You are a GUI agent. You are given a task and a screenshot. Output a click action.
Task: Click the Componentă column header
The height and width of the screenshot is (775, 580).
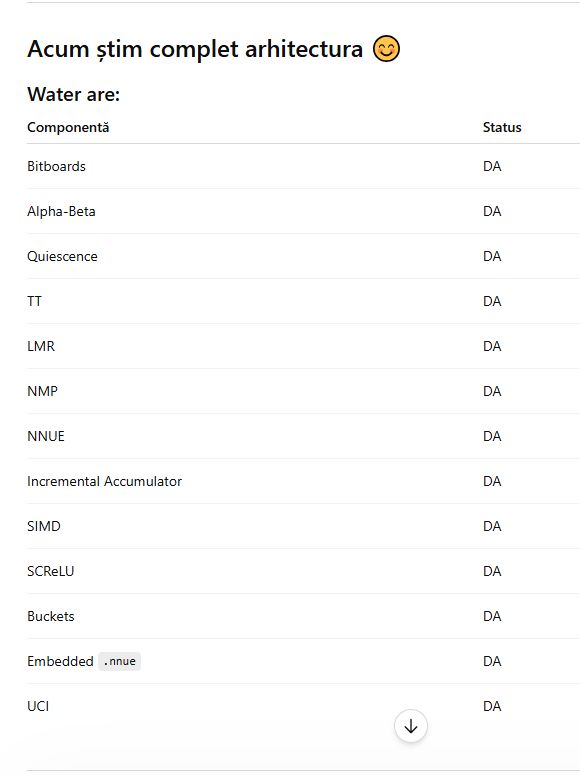pyautogui.click(x=68, y=128)
